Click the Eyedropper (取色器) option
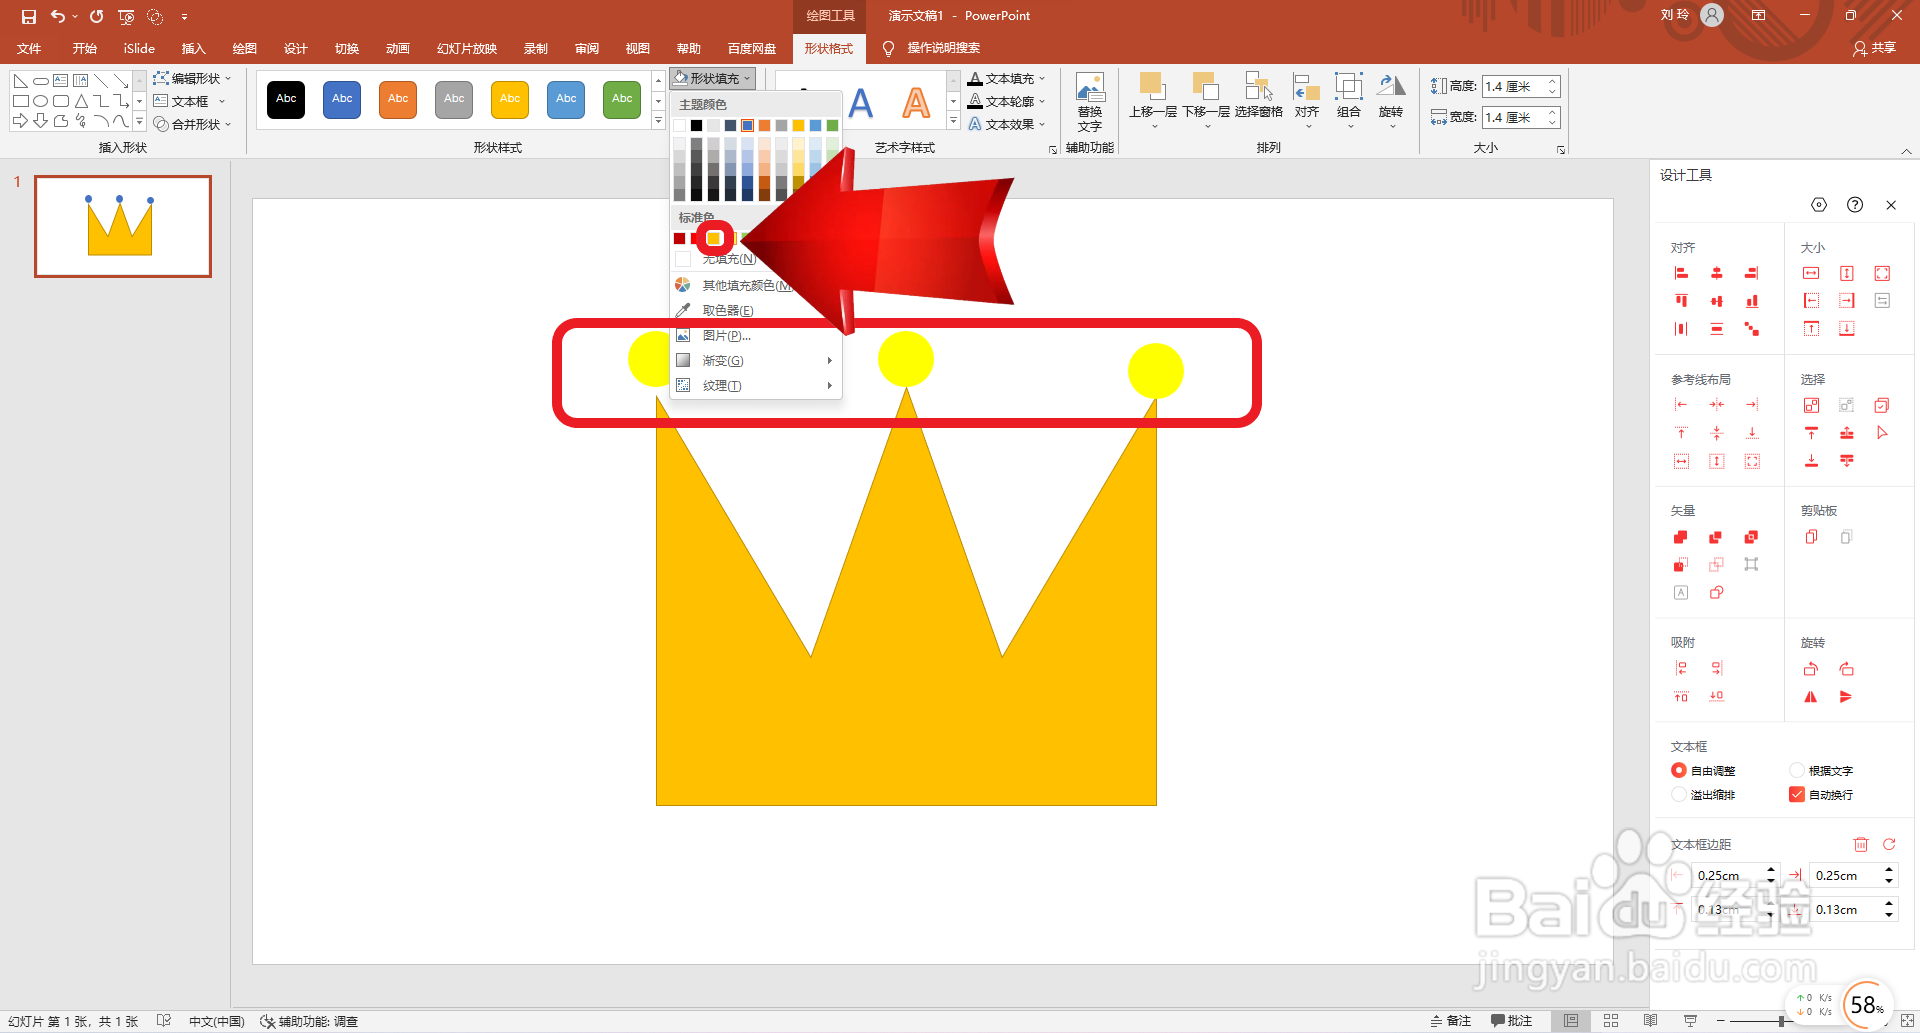 tap(728, 310)
